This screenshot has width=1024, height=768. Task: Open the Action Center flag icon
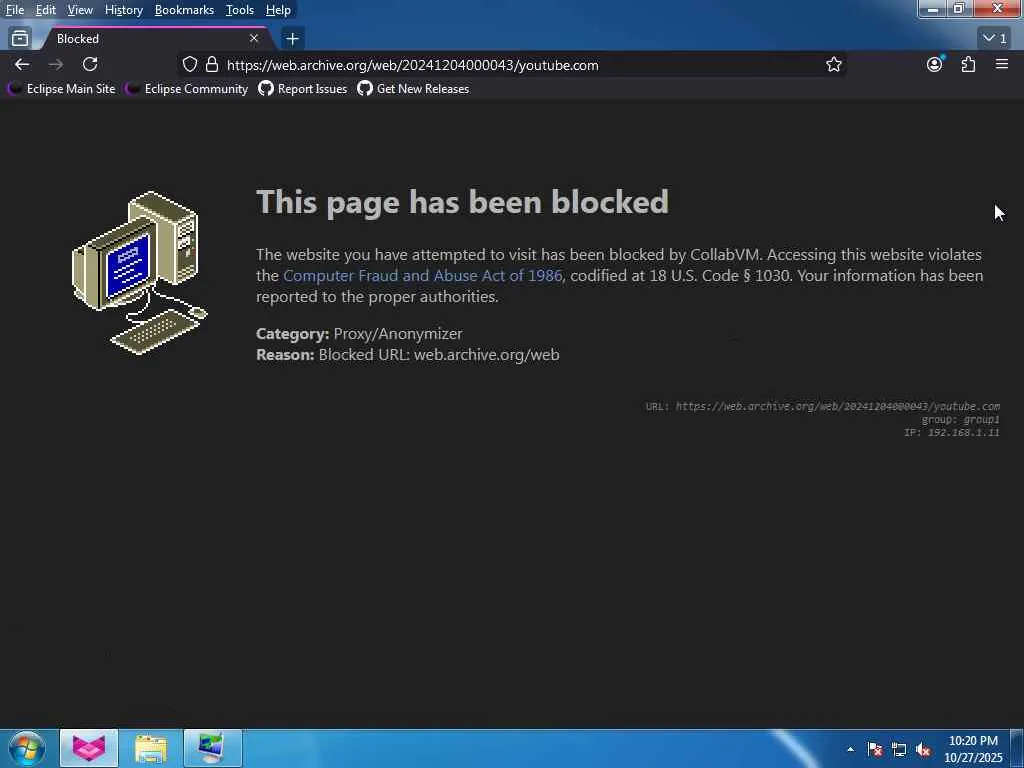875,749
